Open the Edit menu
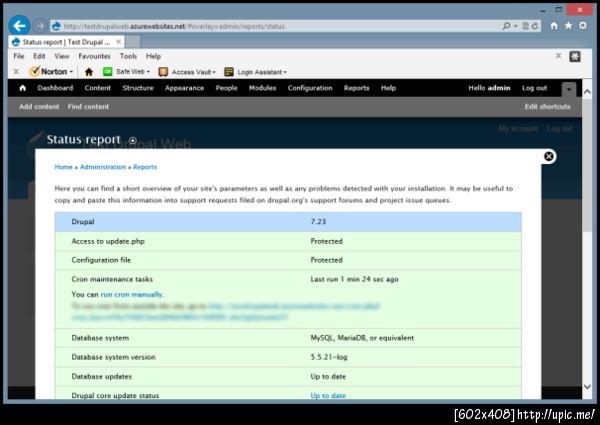The image size is (600, 425). point(39,56)
